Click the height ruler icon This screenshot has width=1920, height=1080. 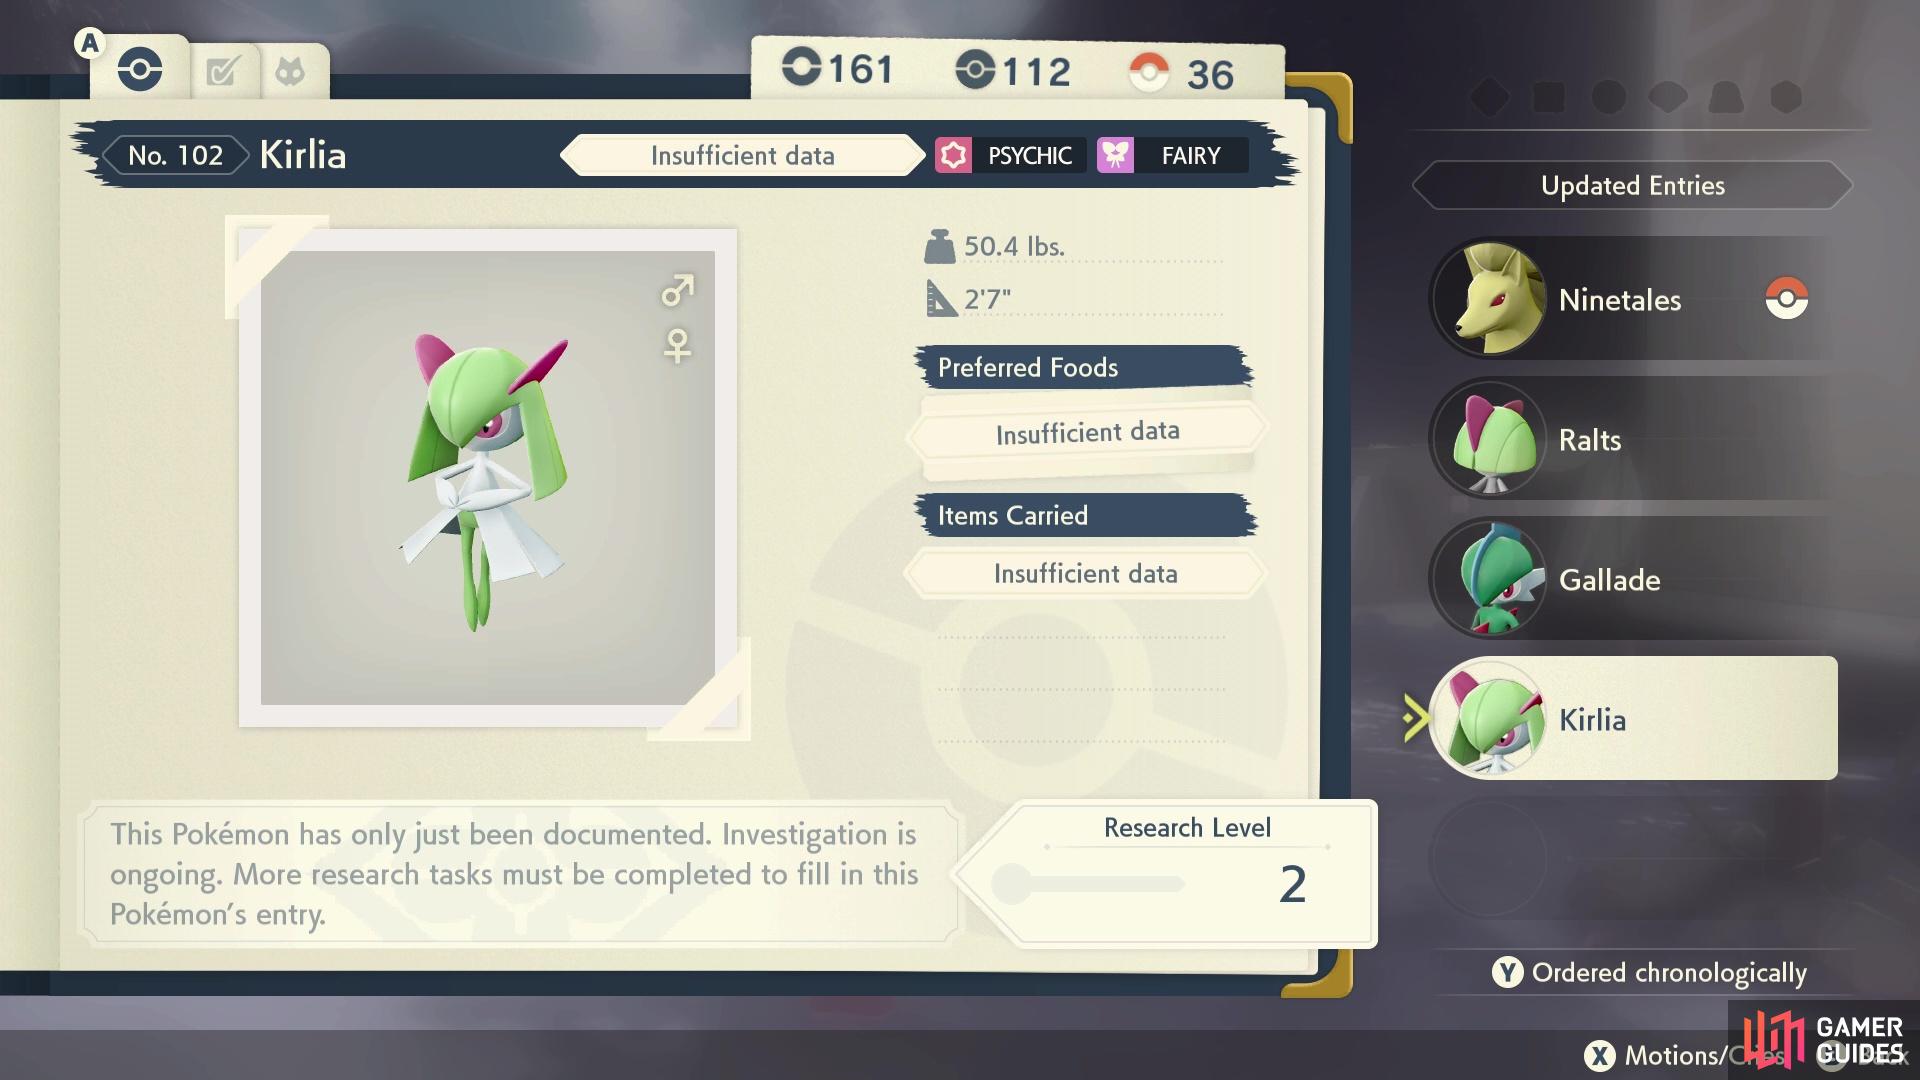pos(941,298)
